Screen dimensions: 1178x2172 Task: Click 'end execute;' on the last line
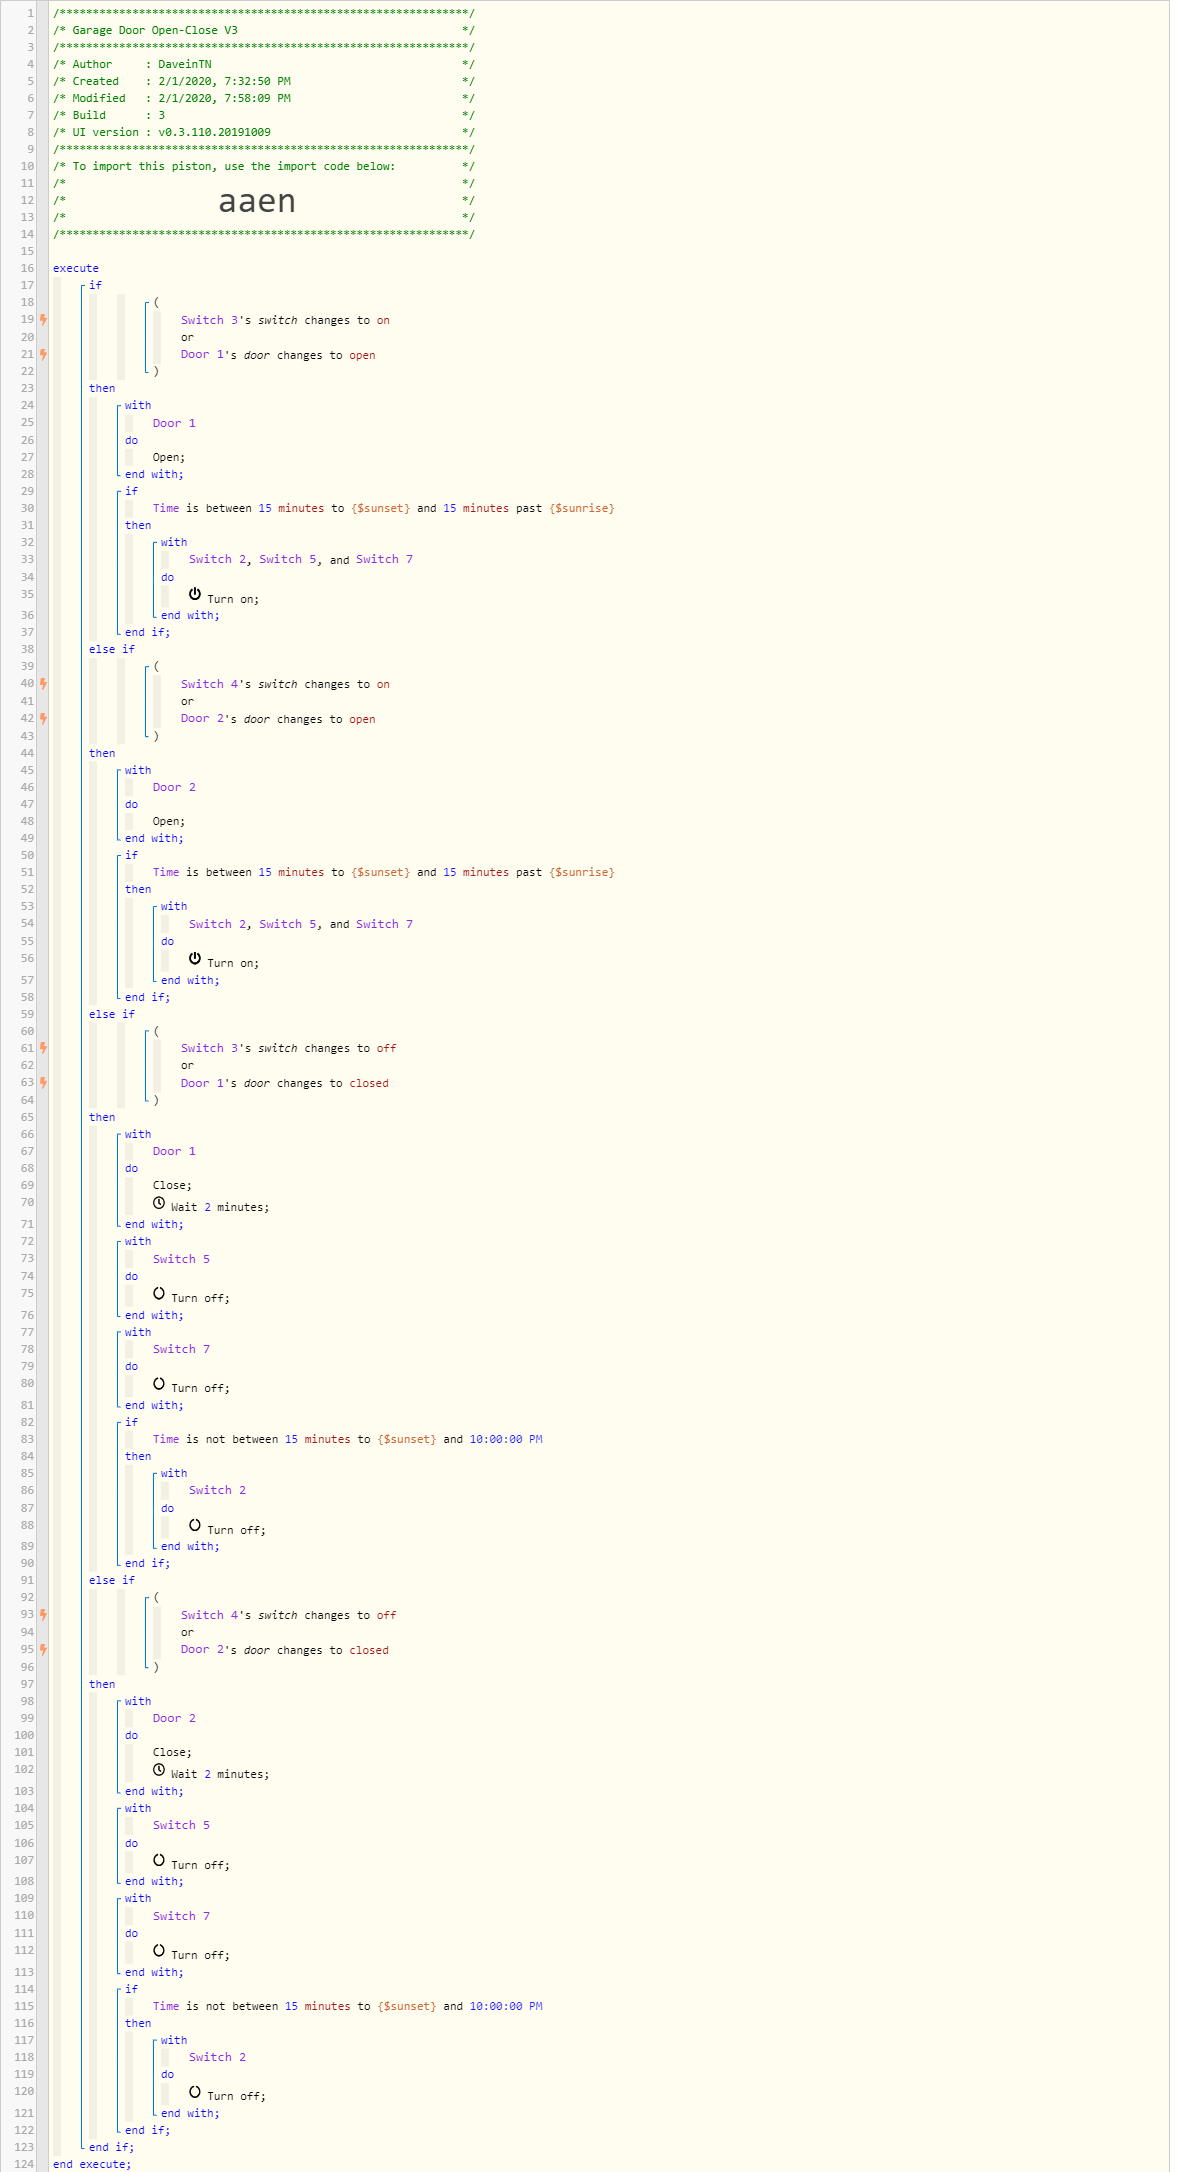pyautogui.click(x=92, y=2164)
